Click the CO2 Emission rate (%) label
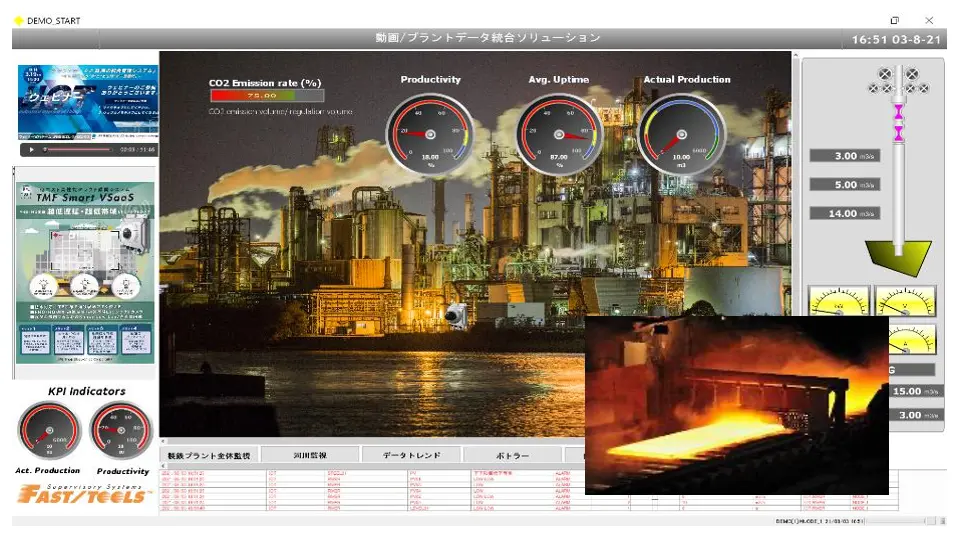This screenshot has height=542, width=960. [265, 83]
